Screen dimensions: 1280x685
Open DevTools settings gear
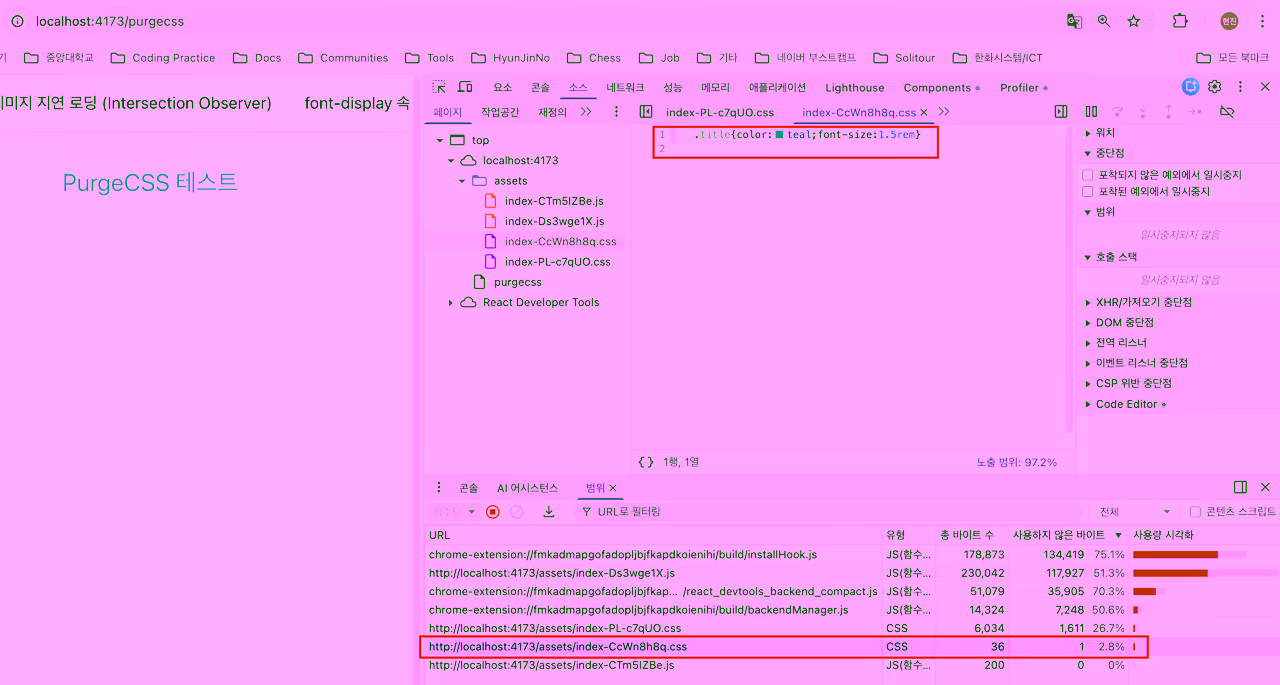(x=1215, y=88)
